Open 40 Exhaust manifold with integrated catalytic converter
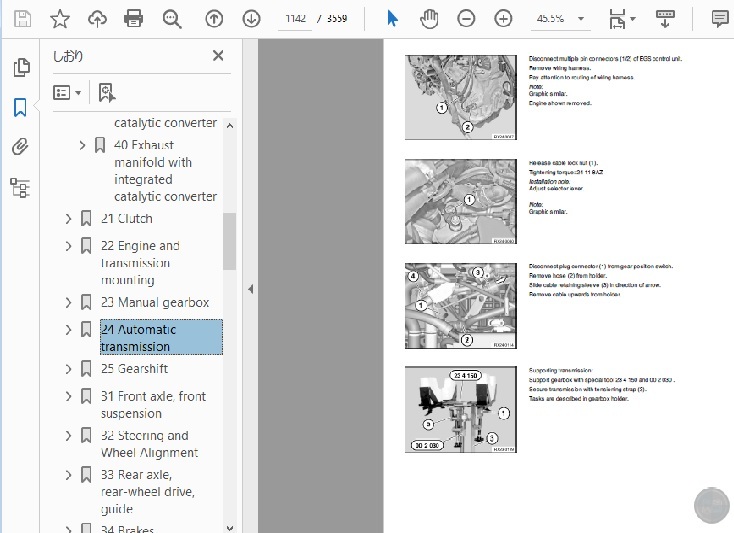Image resolution: width=734 pixels, height=533 pixels. tap(166, 171)
